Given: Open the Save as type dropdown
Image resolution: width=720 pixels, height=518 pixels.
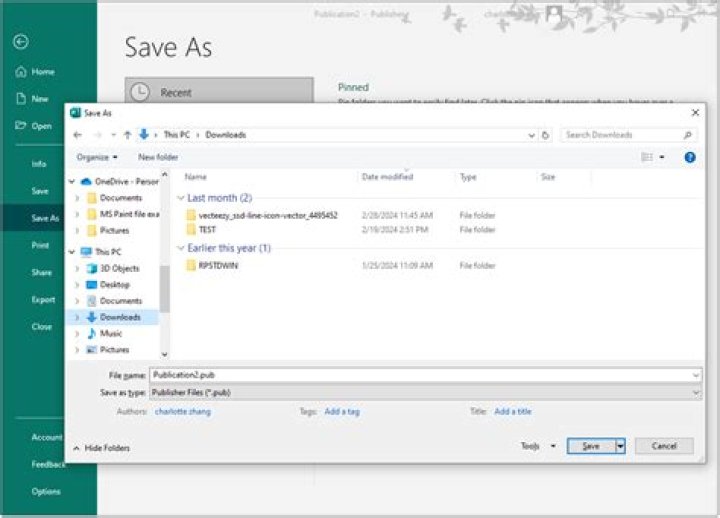Looking at the screenshot, I should coord(696,393).
